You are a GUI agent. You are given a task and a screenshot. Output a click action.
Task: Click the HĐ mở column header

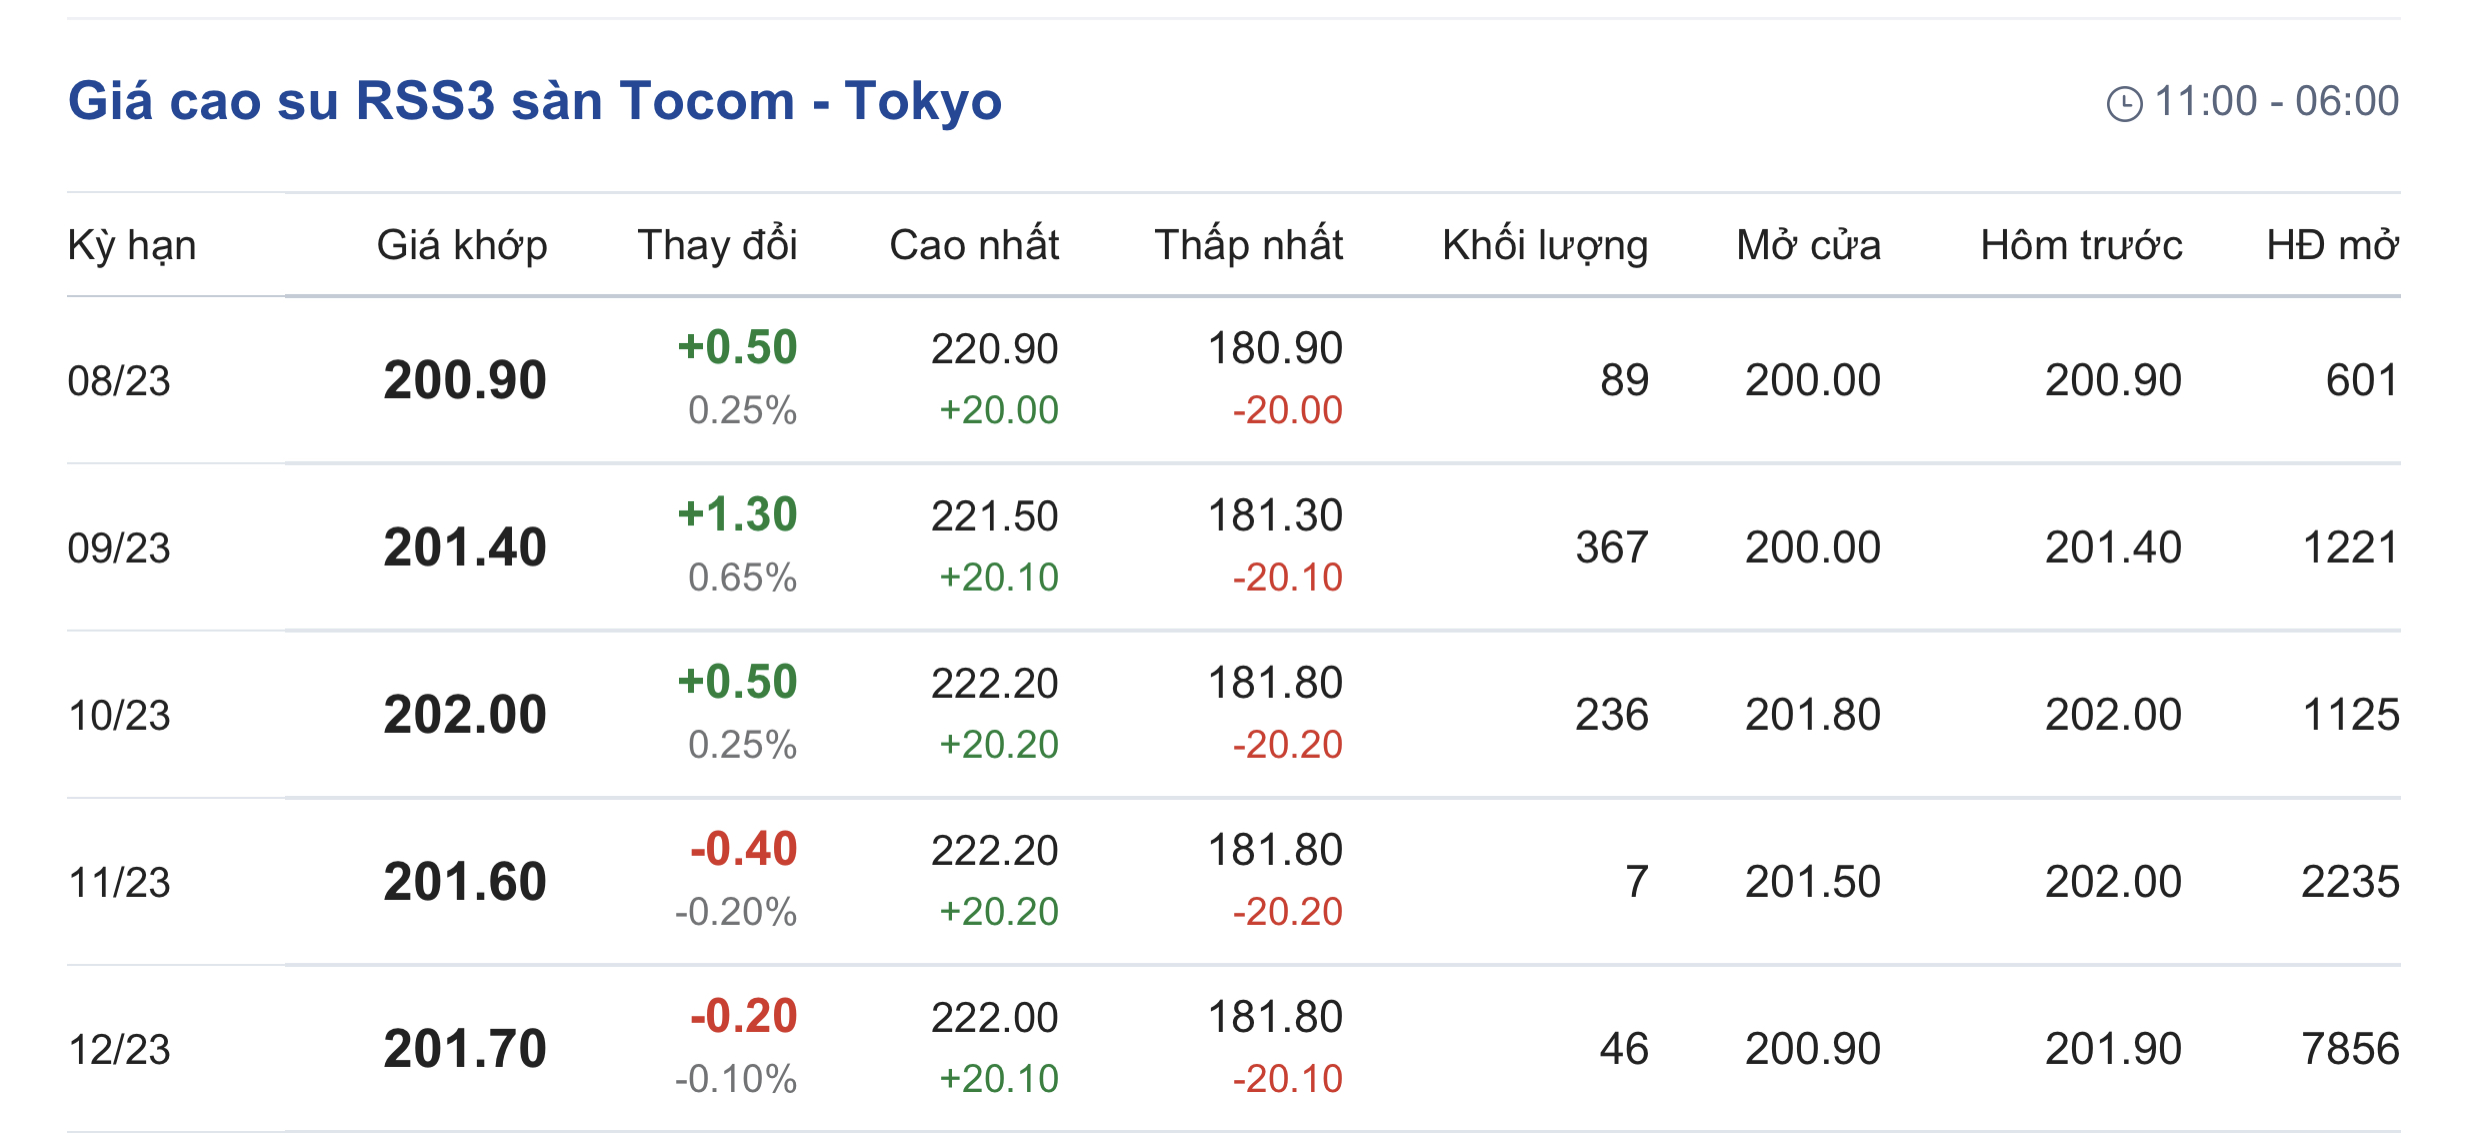click(x=2332, y=246)
